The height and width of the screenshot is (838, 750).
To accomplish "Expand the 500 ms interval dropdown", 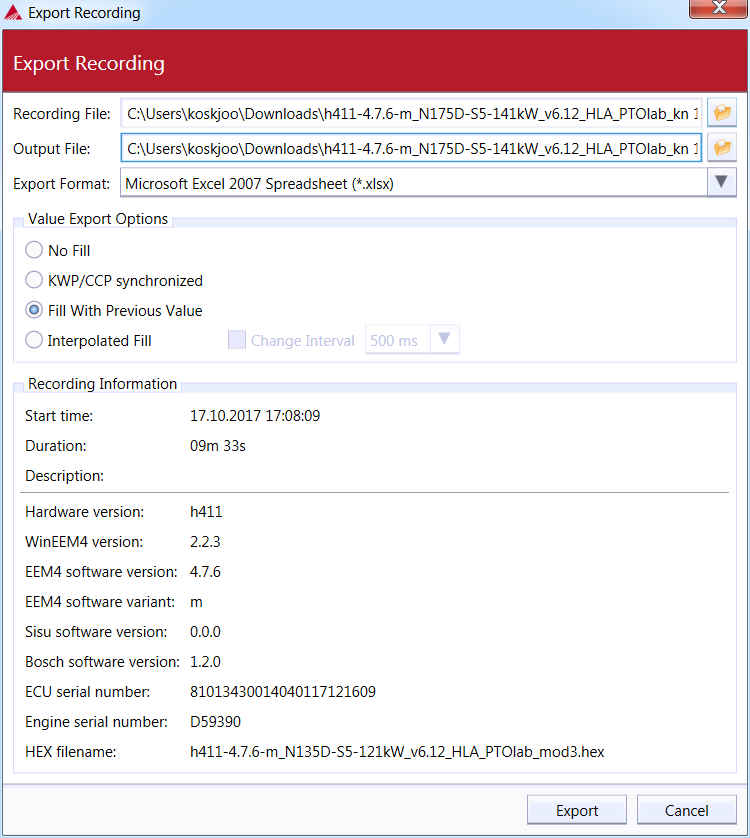I will click(445, 340).
